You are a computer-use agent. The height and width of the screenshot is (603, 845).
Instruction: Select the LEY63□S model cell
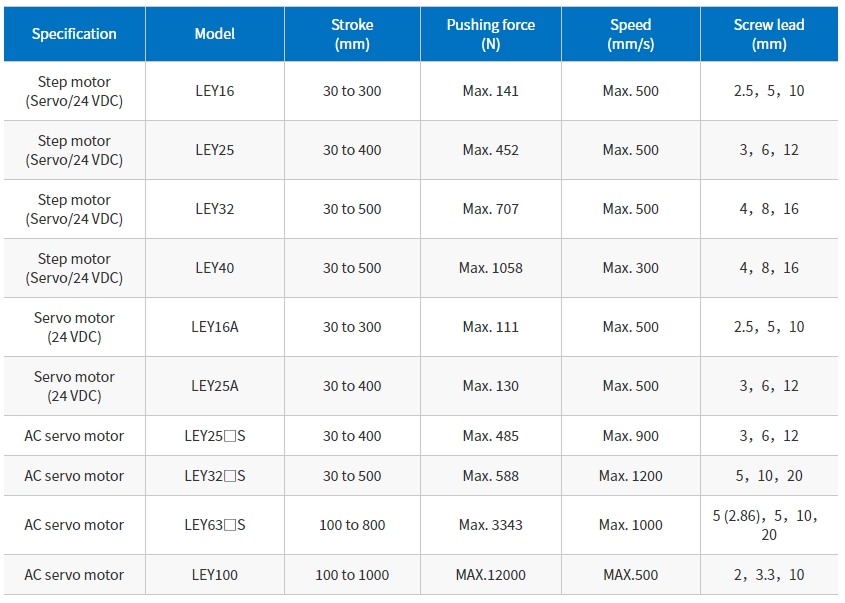215,525
